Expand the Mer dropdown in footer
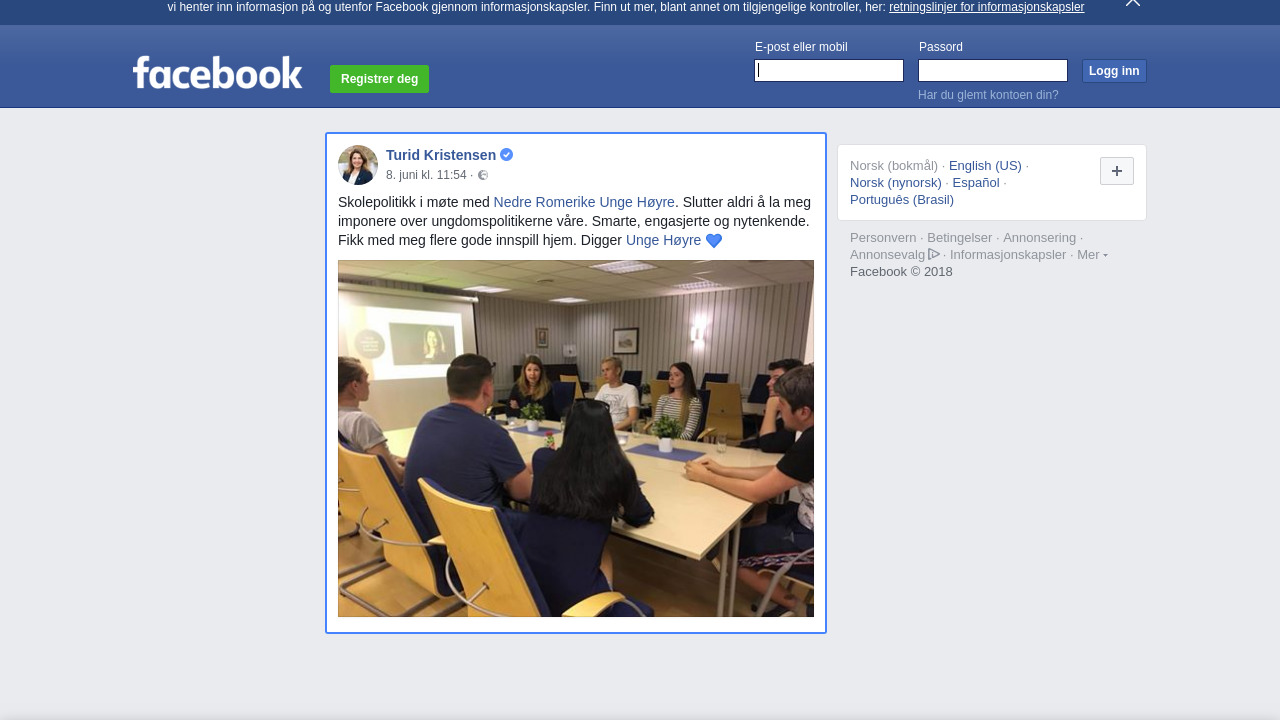1280x720 pixels. 1092,255
